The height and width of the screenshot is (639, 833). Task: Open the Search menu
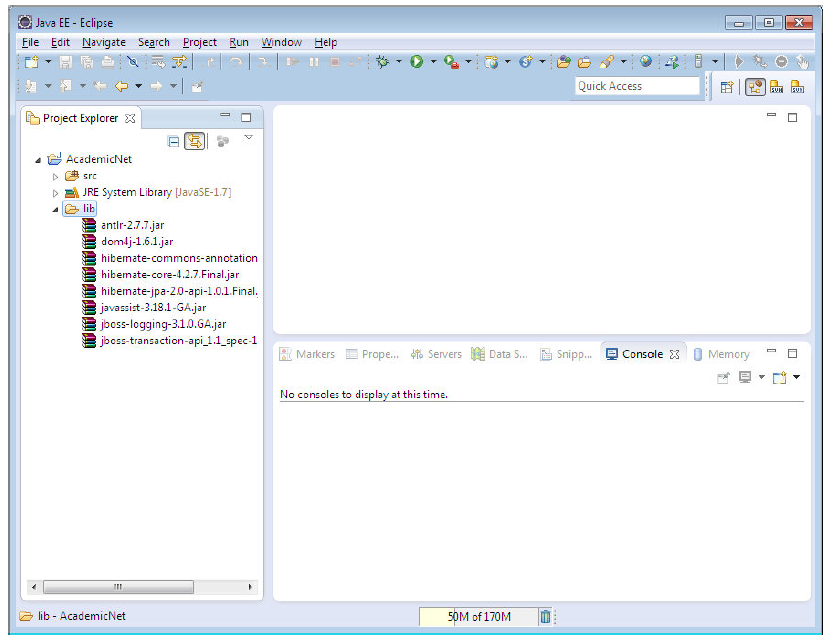tap(154, 42)
